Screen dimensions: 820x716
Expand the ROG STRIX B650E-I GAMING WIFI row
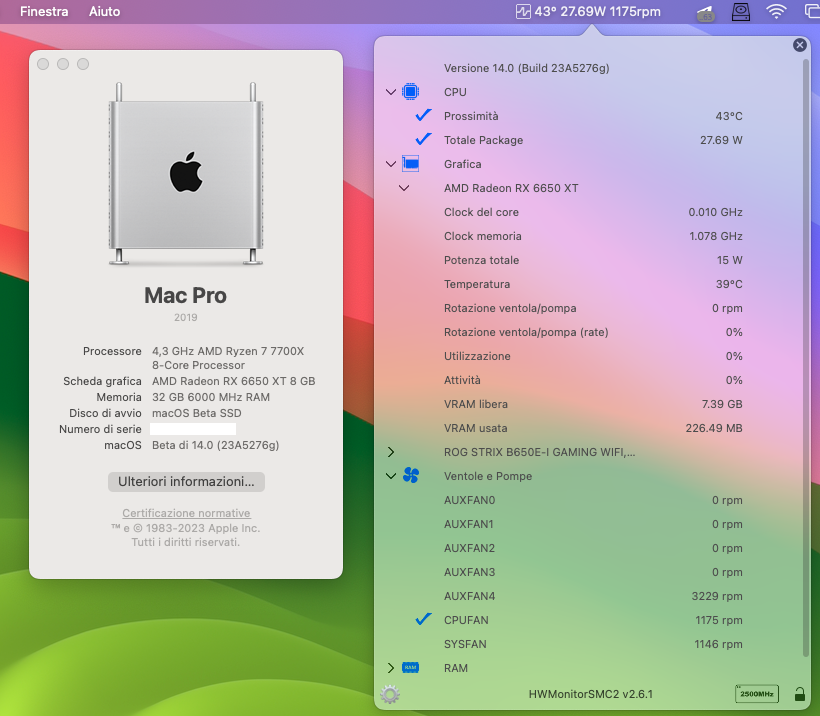(391, 452)
